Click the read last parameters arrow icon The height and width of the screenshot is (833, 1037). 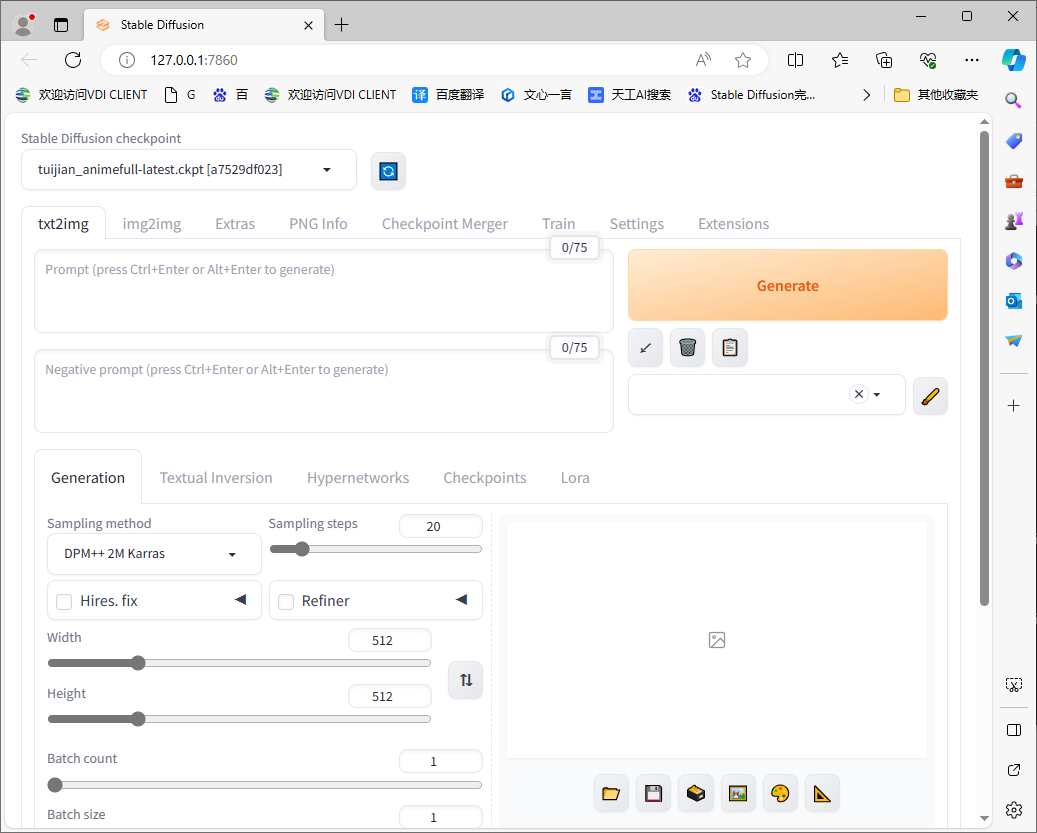645,347
